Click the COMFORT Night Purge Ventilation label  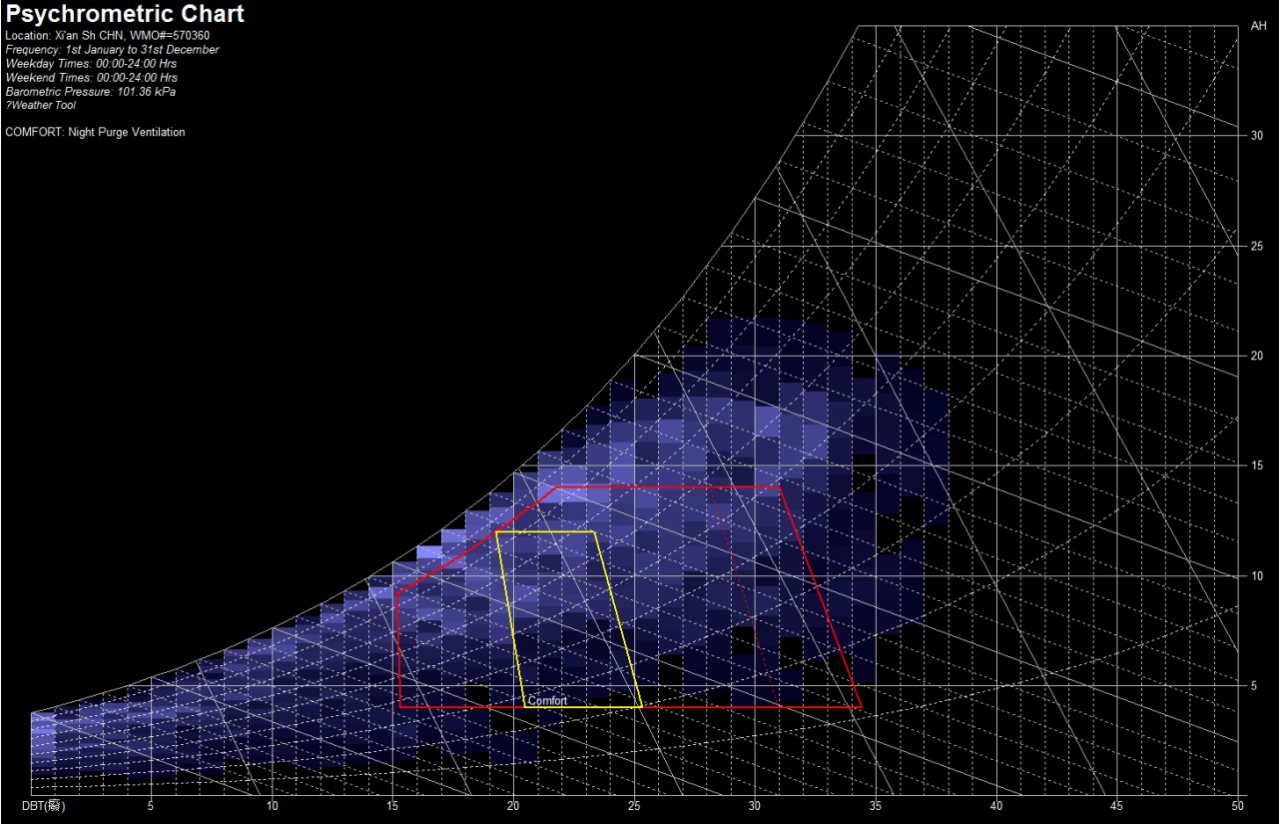point(95,133)
